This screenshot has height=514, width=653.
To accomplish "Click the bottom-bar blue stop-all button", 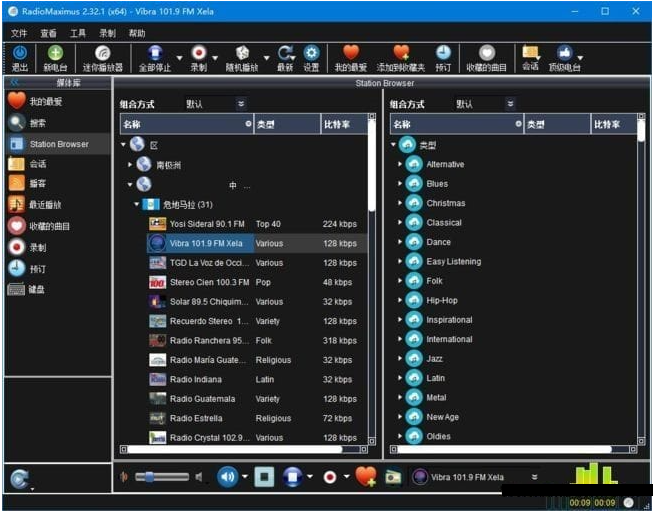I will click(293, 477).
